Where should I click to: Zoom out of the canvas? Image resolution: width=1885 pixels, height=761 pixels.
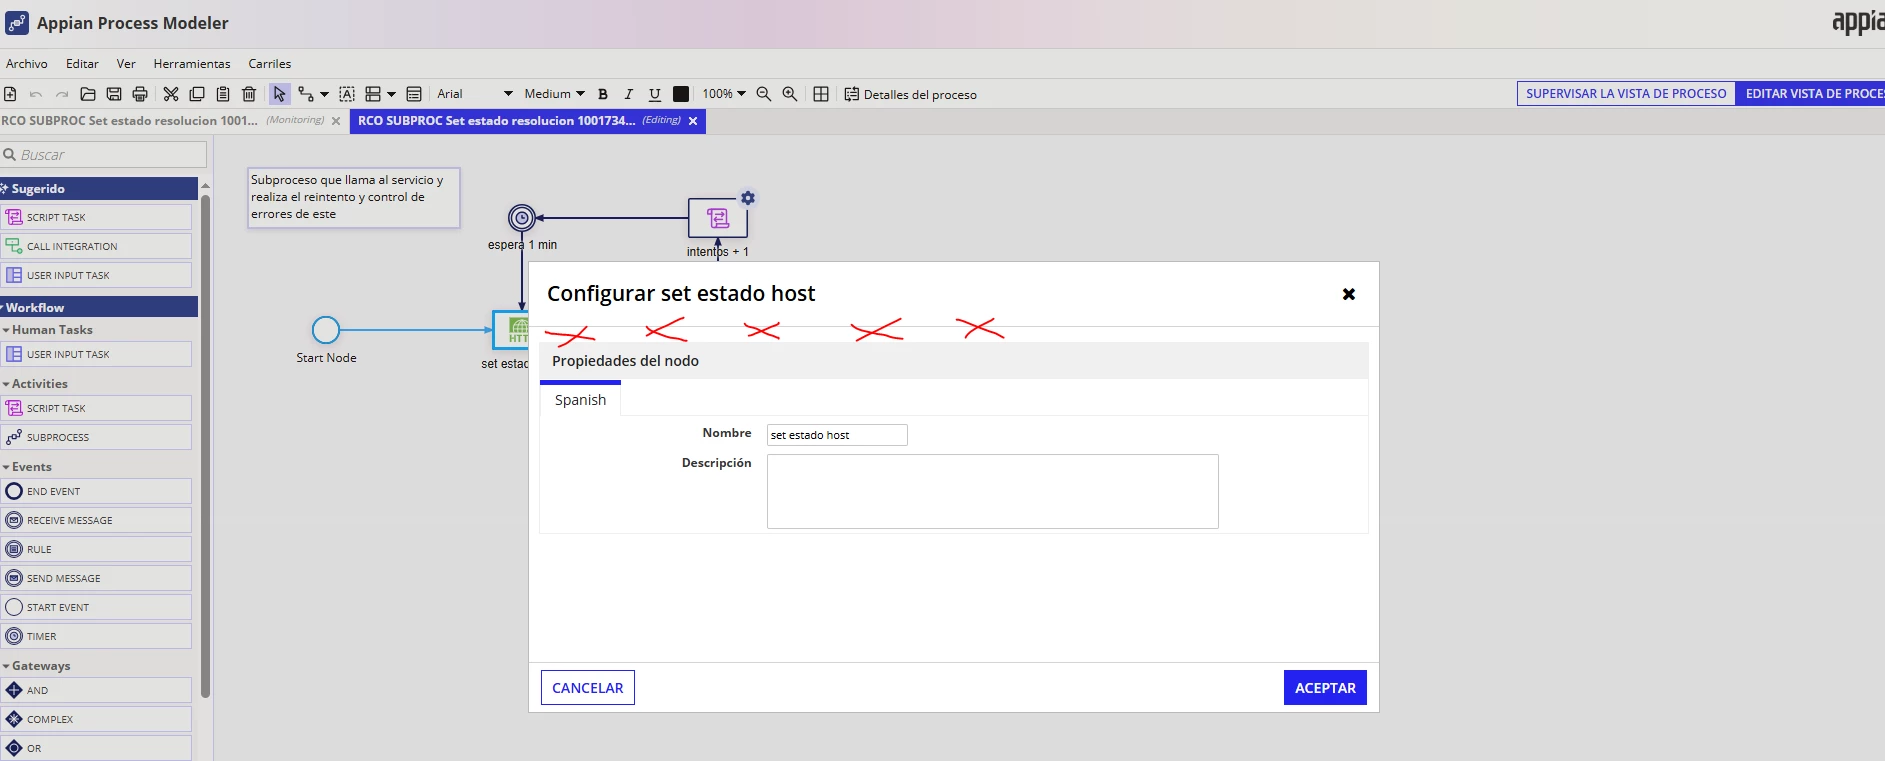click(764, 94)
